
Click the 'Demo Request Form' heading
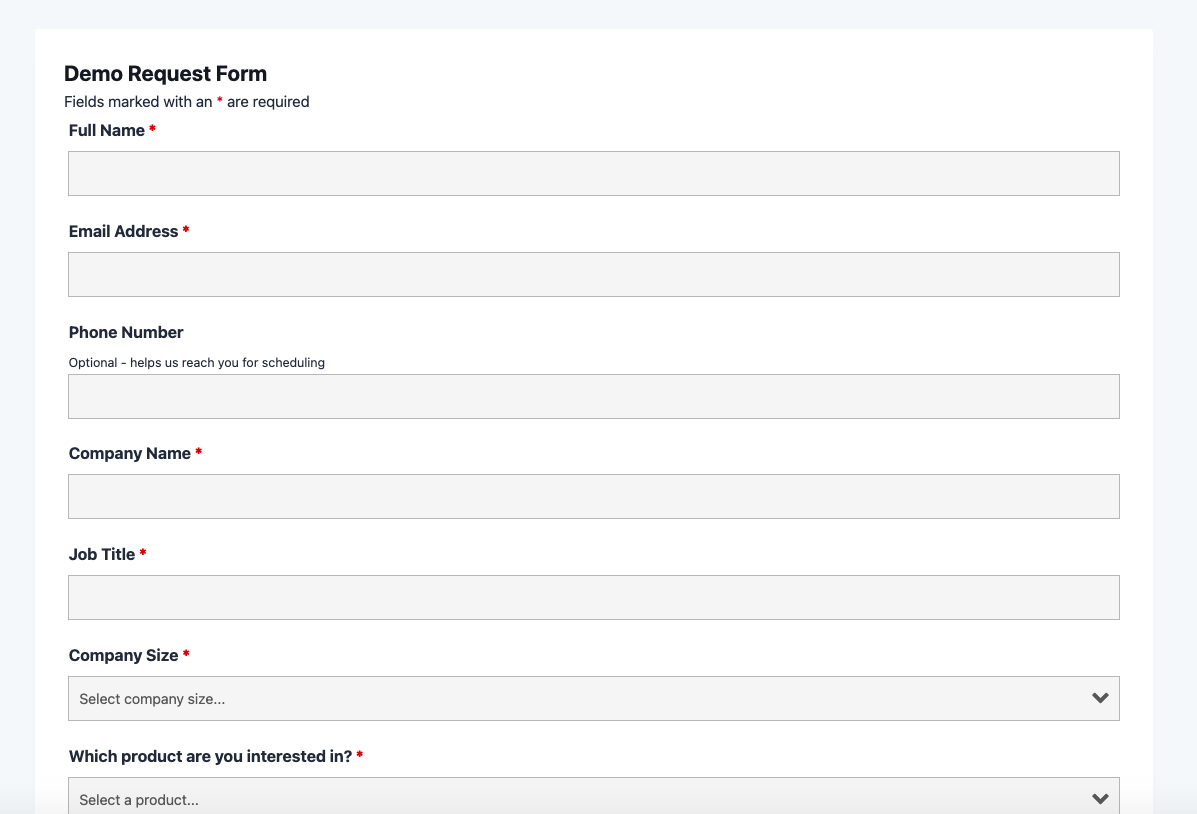[165, 73]
